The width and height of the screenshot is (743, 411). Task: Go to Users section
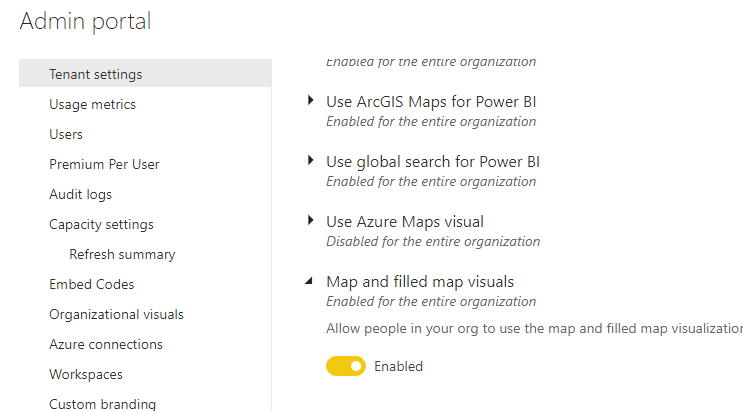(66, 134)
